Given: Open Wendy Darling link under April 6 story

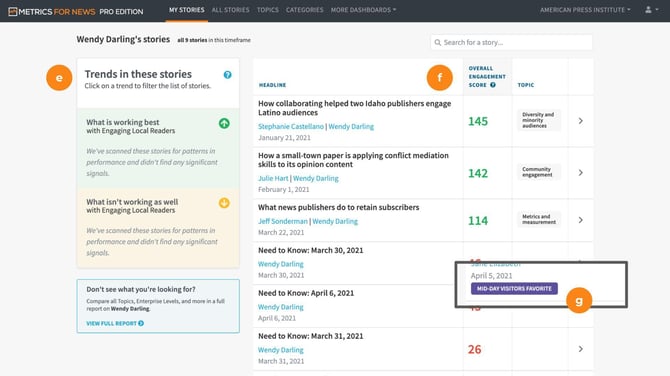Looking at the screenshot, I should tap(281, 307).
